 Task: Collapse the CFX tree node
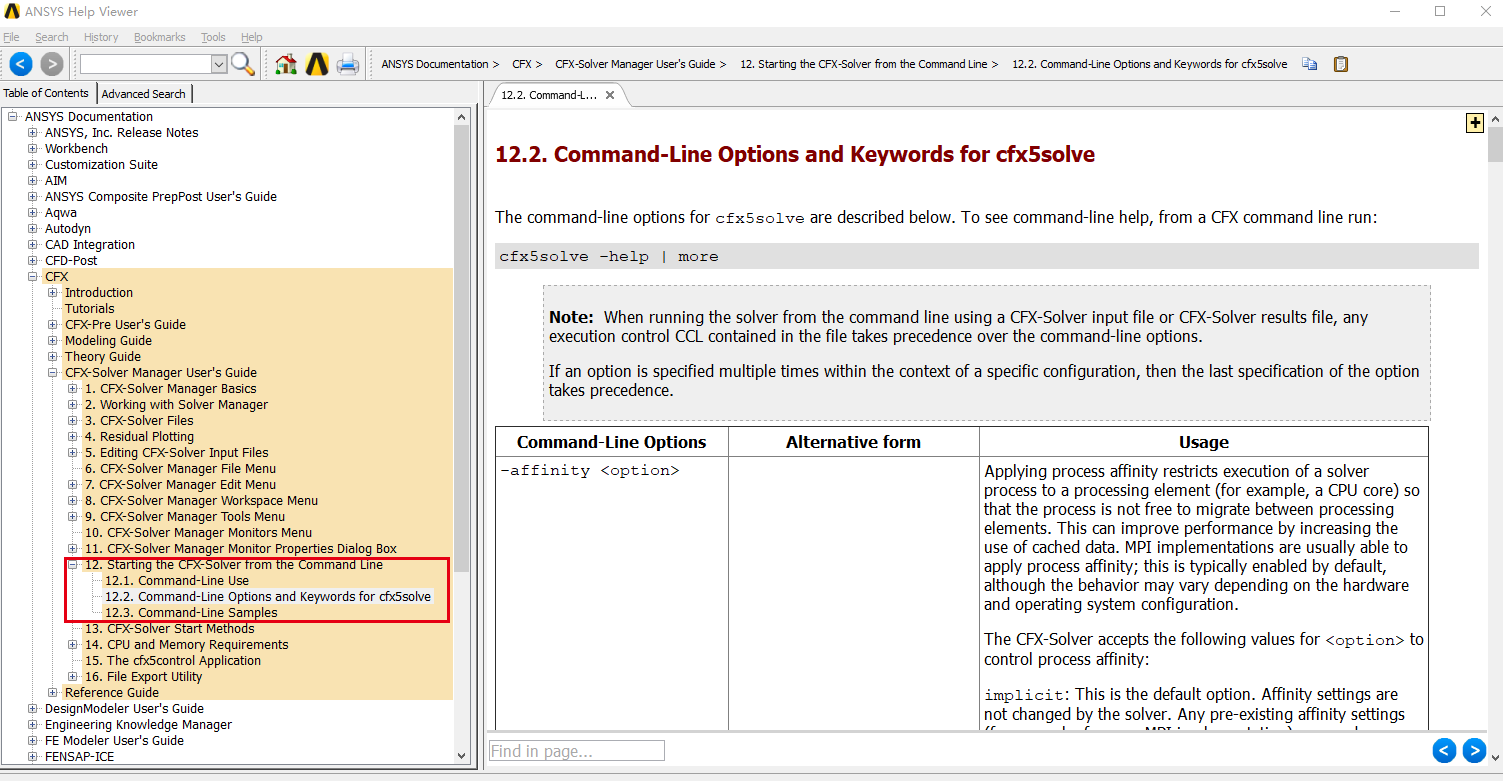point(33,277)
